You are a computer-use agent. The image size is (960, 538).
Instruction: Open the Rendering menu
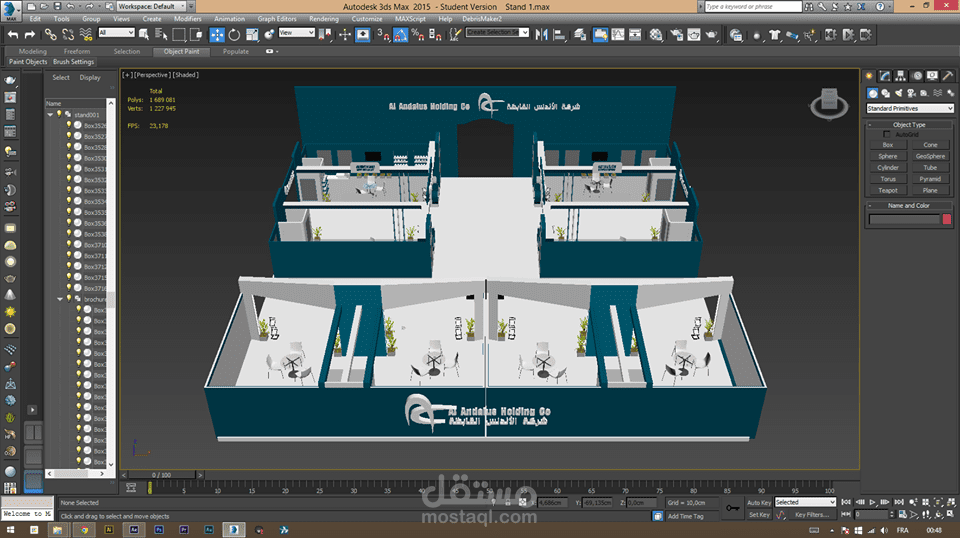[x=324, y=19]
